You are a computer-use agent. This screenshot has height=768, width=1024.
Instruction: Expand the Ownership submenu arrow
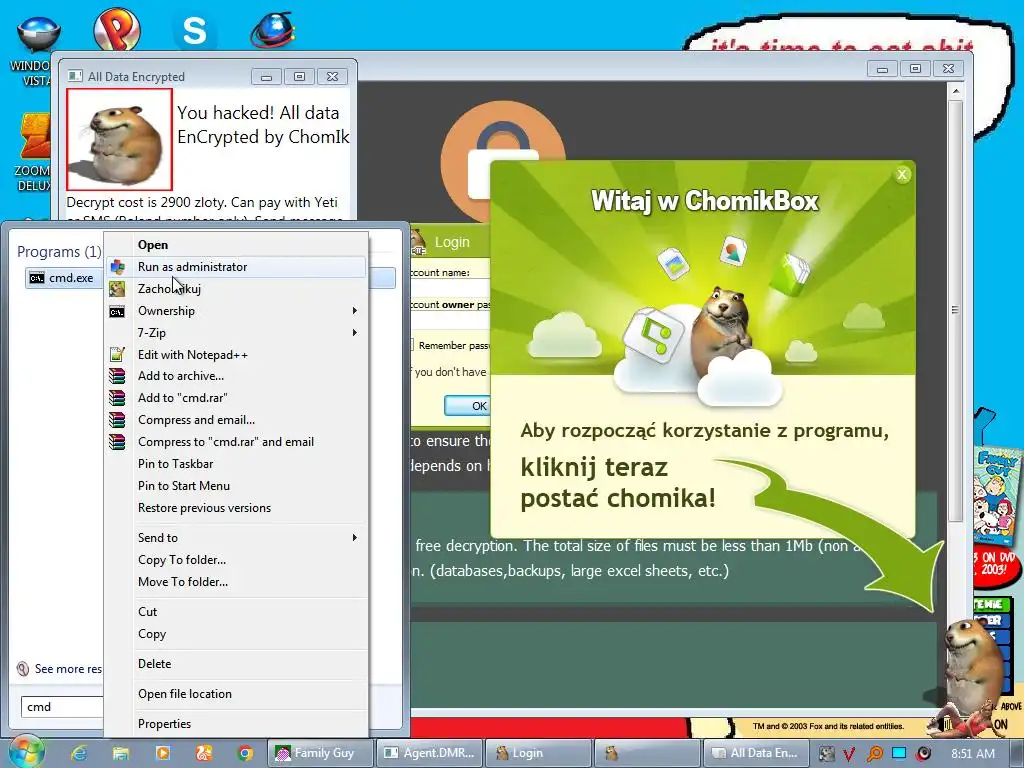[x=355, y=311]
